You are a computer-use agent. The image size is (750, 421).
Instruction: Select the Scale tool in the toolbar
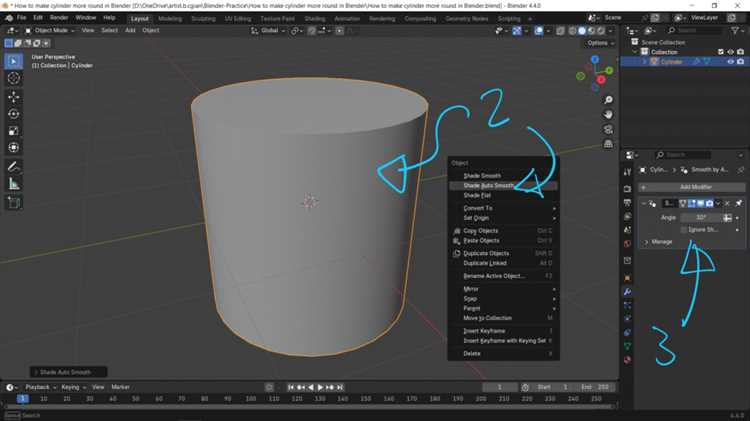point(13,131)
